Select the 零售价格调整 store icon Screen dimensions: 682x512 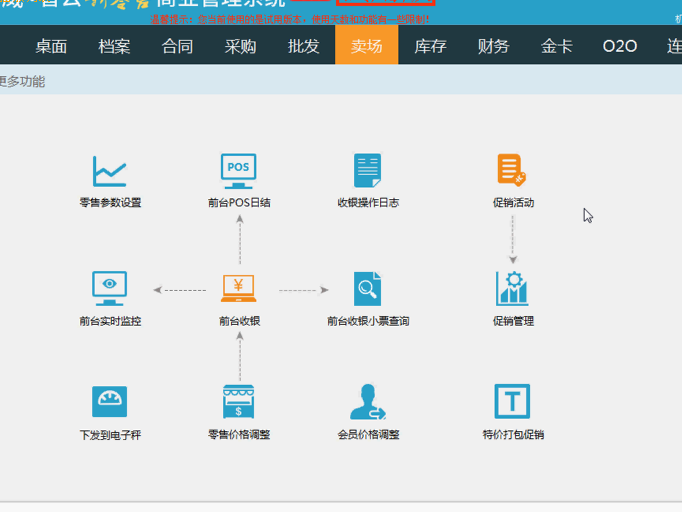tap(239, 401)
